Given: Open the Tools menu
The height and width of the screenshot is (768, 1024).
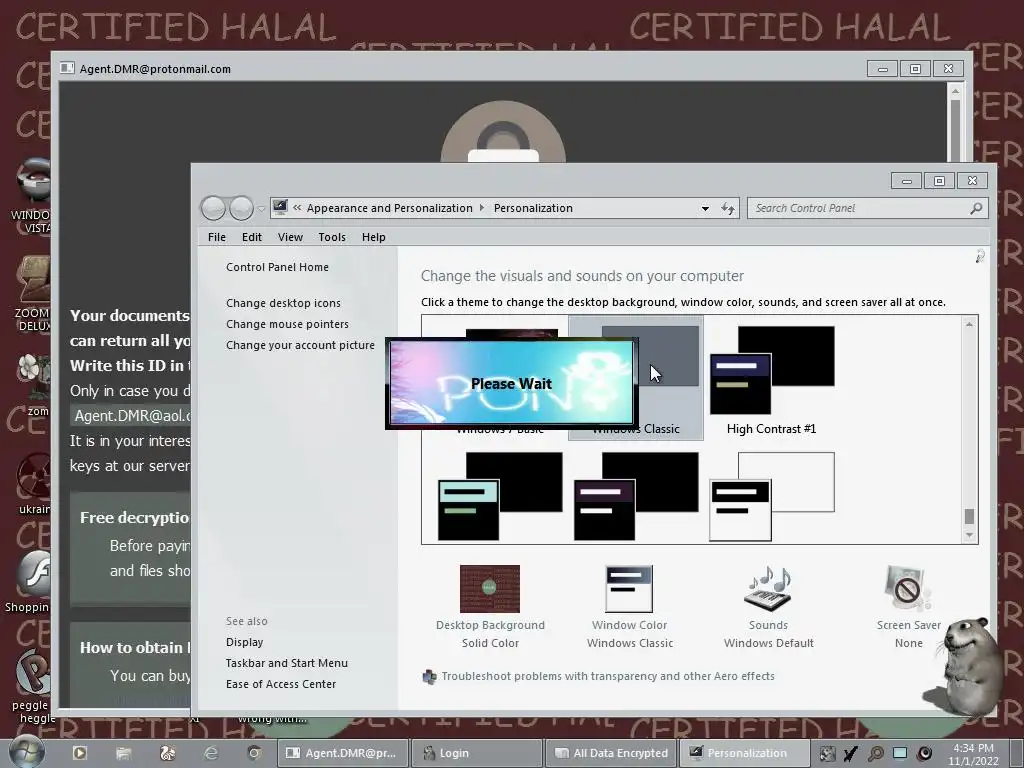Looking at the screenshot, I should 332,237.
